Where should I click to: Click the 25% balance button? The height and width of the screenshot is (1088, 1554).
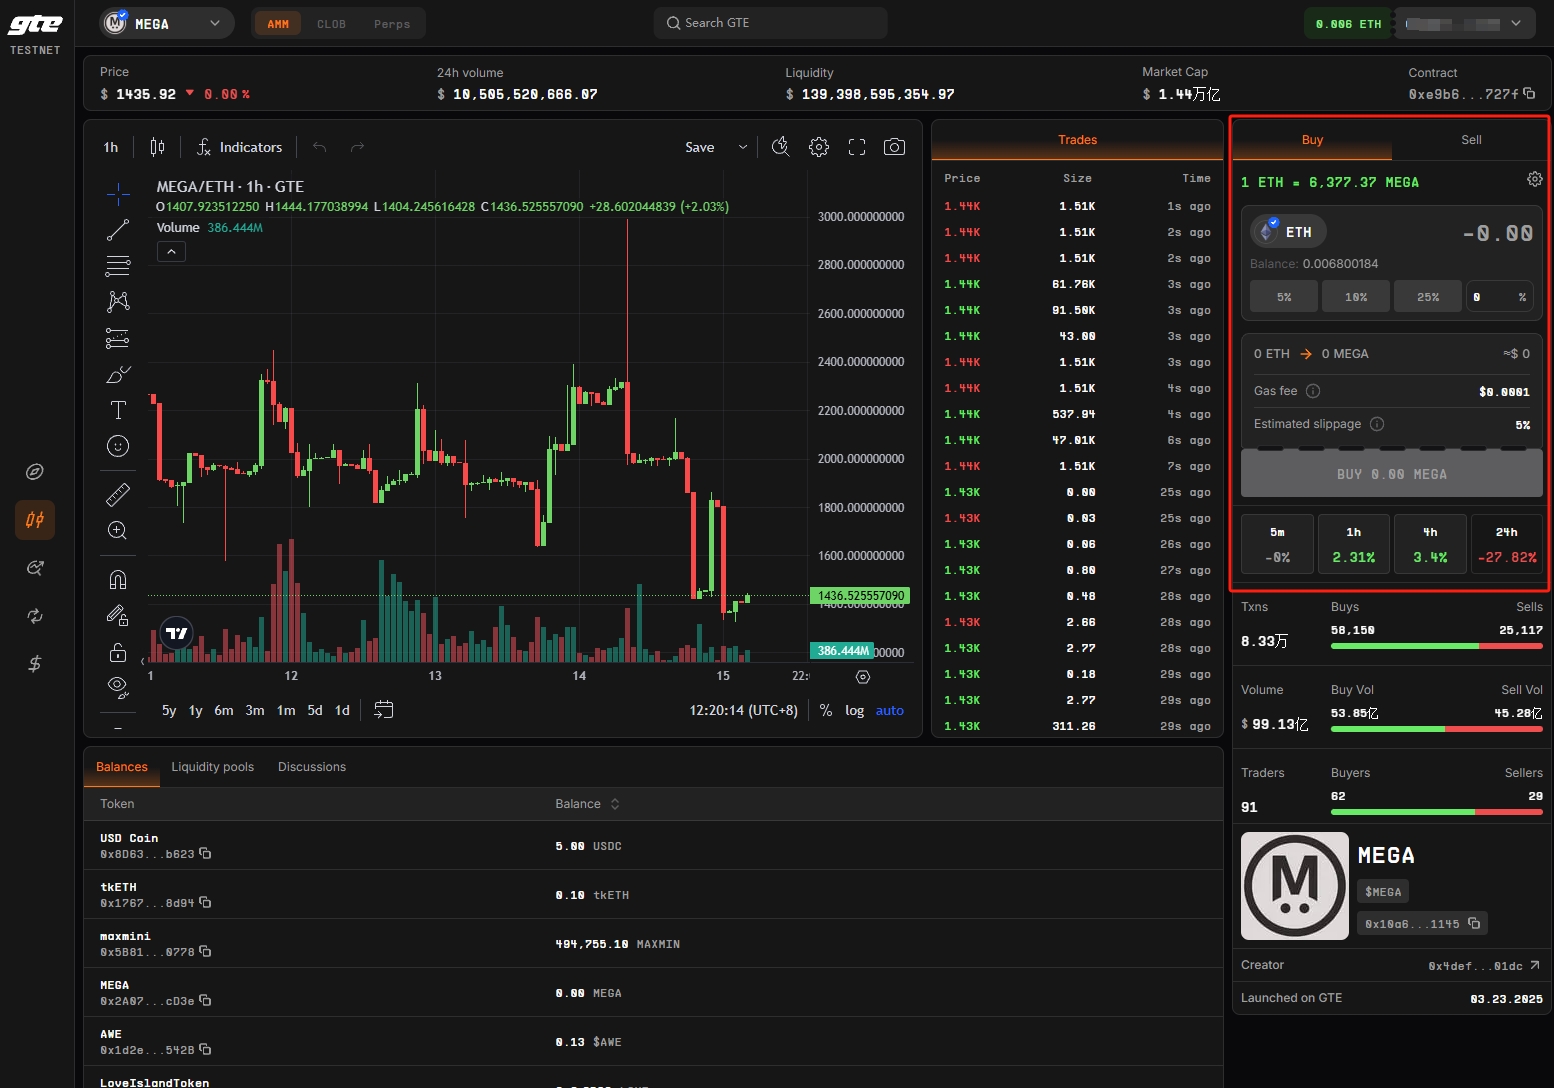coord(1427,297)
